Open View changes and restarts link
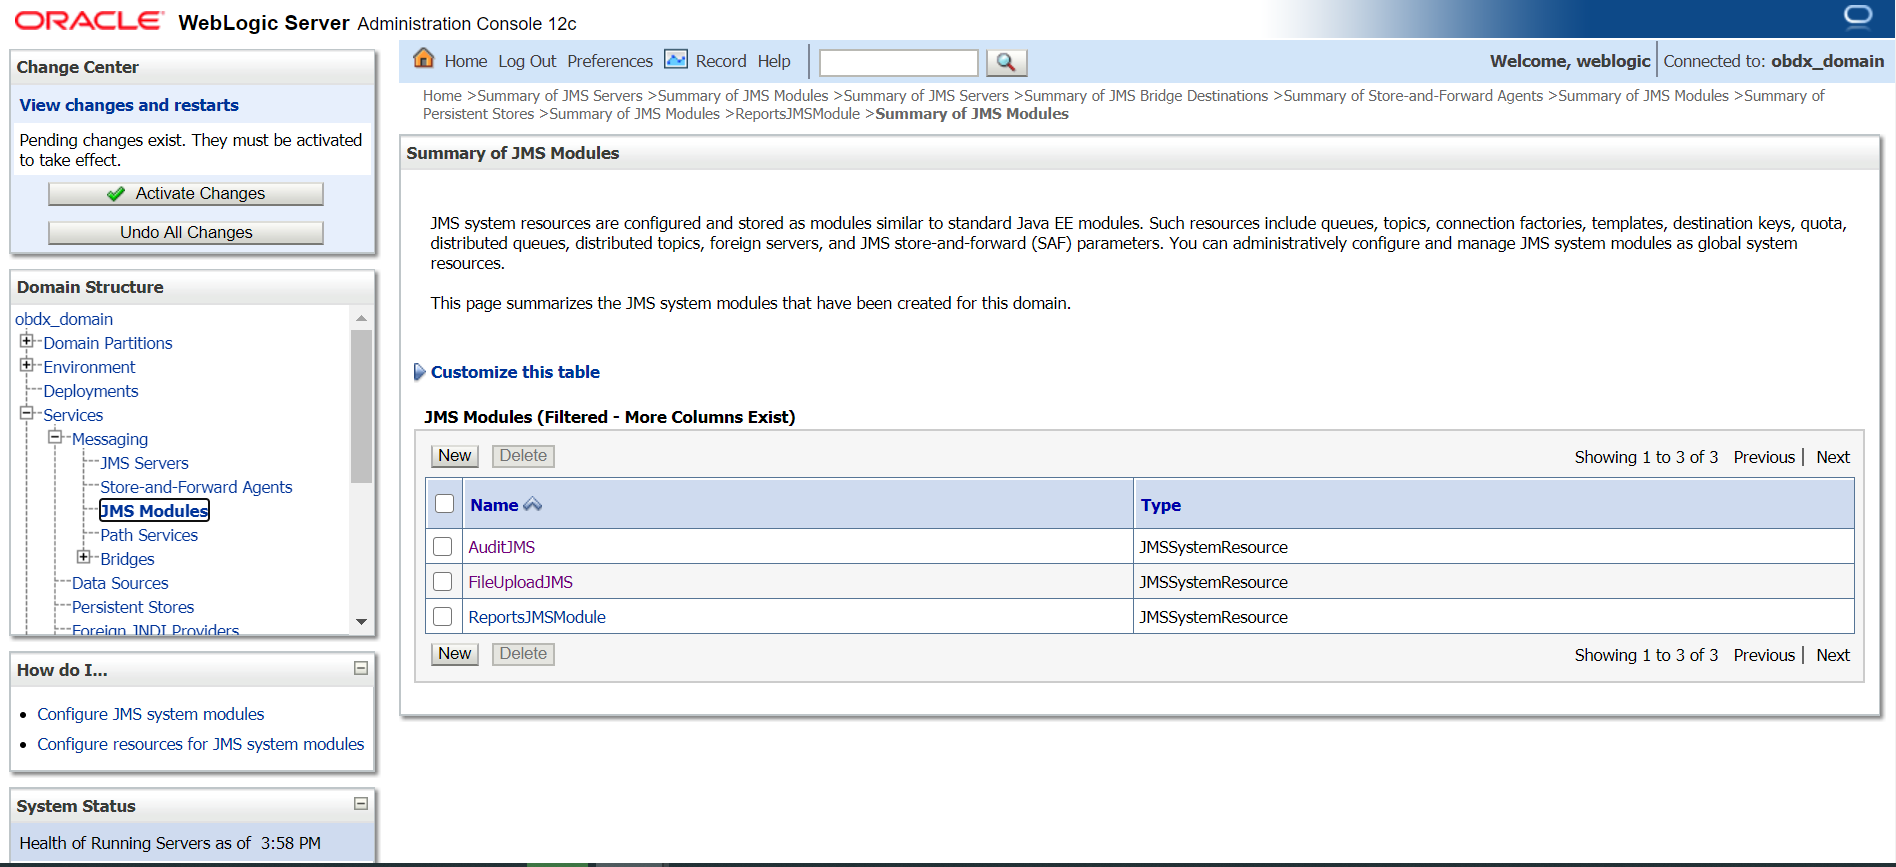 coord(129,105)
